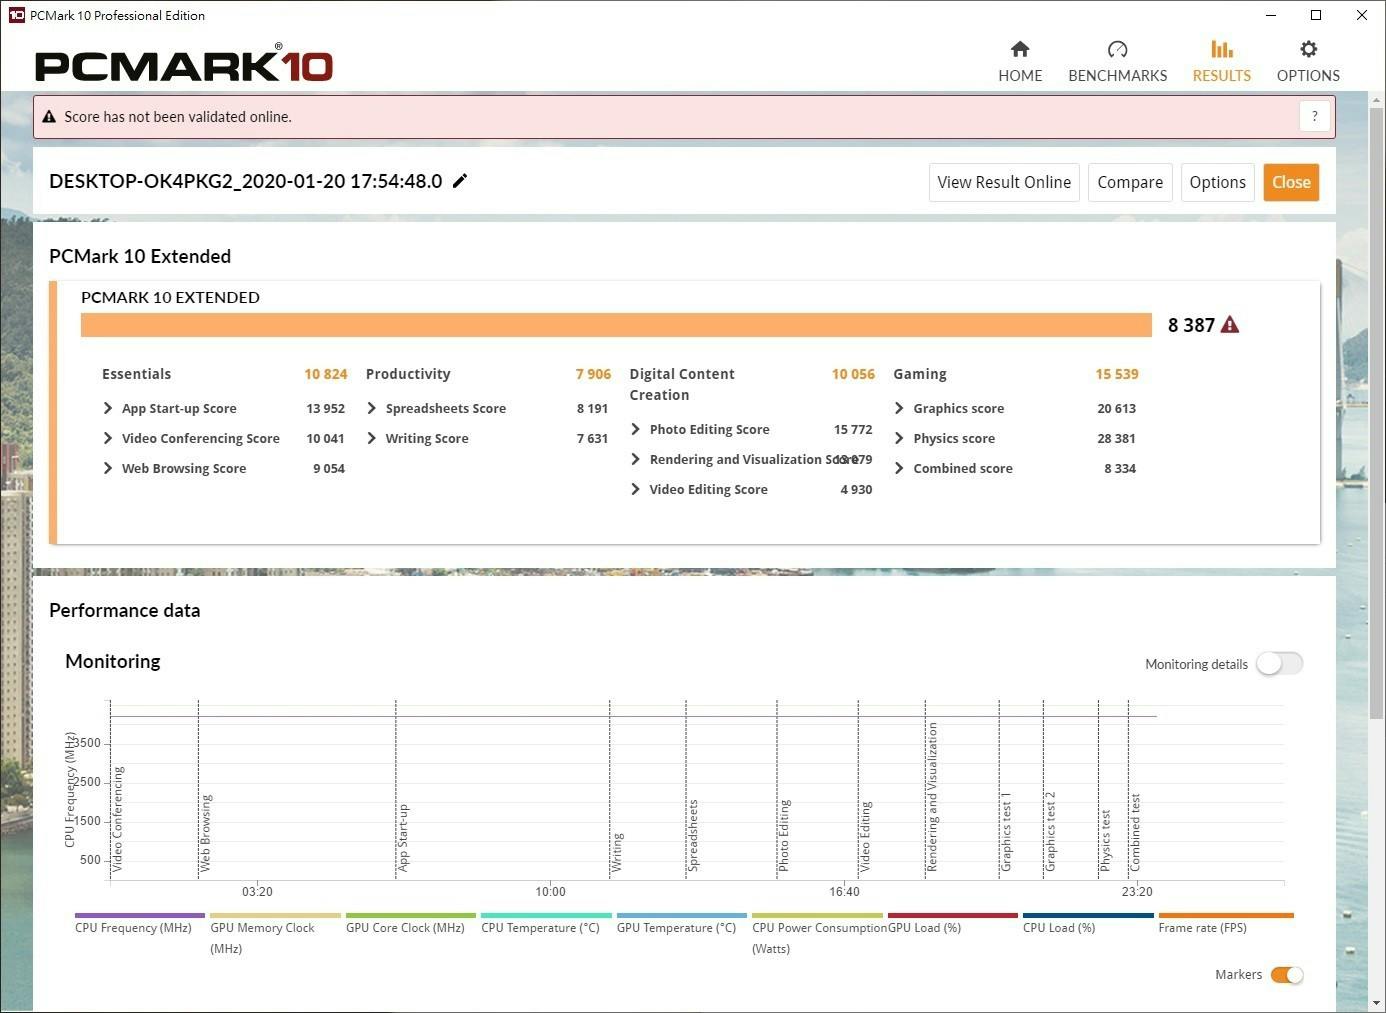Select the CPU Power Consumption legend swatch
Viewport: 1386px width, 1013px height.
817,915
